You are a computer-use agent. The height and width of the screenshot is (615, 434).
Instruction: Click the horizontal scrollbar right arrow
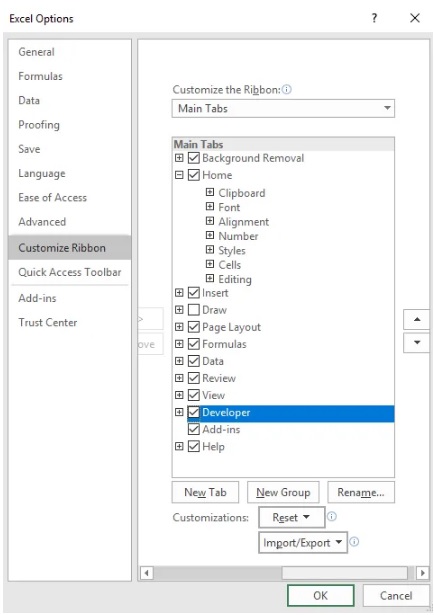[x=422, y=573]
